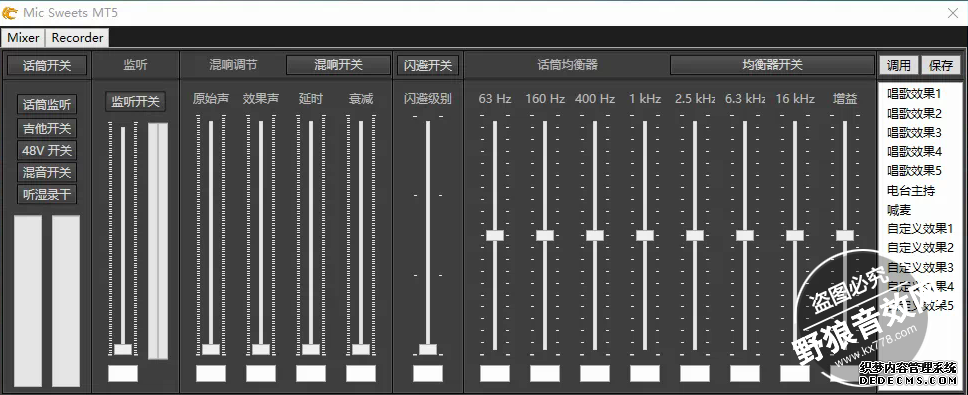This screenshot has width=968, height=395.
Task: Click the value box under 160 Hz slider
Action: [544, 373]
